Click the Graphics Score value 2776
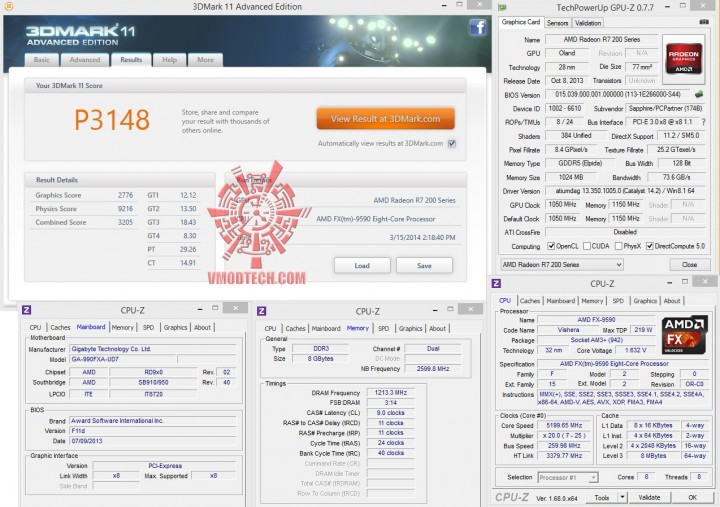Image resolution: width=720 pixels, height=507 pixels. click(x=125, y=195)
